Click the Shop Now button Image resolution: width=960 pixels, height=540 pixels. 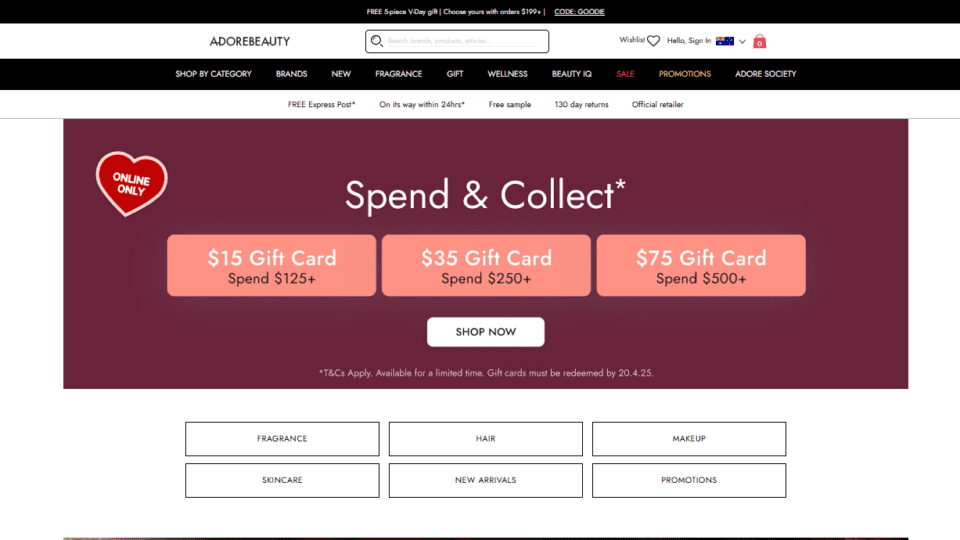[486, 332]
